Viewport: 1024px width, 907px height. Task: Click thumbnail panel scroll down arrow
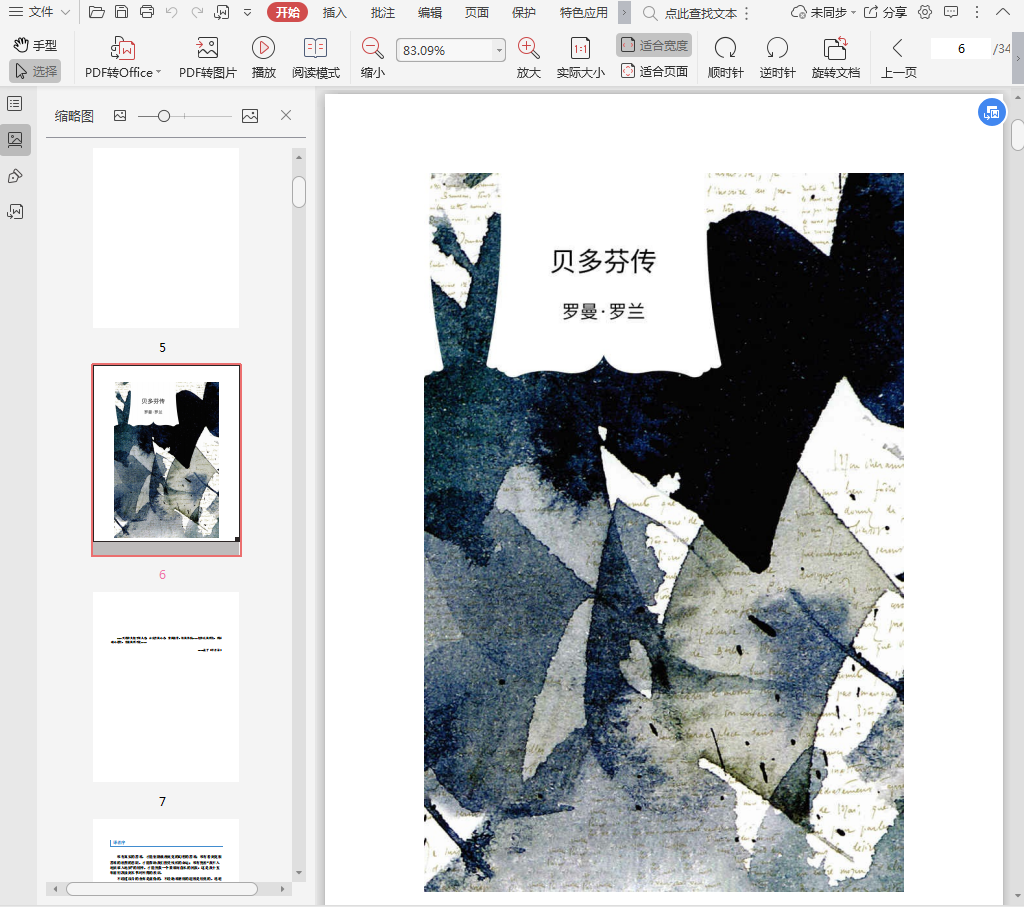coord(299,872)
